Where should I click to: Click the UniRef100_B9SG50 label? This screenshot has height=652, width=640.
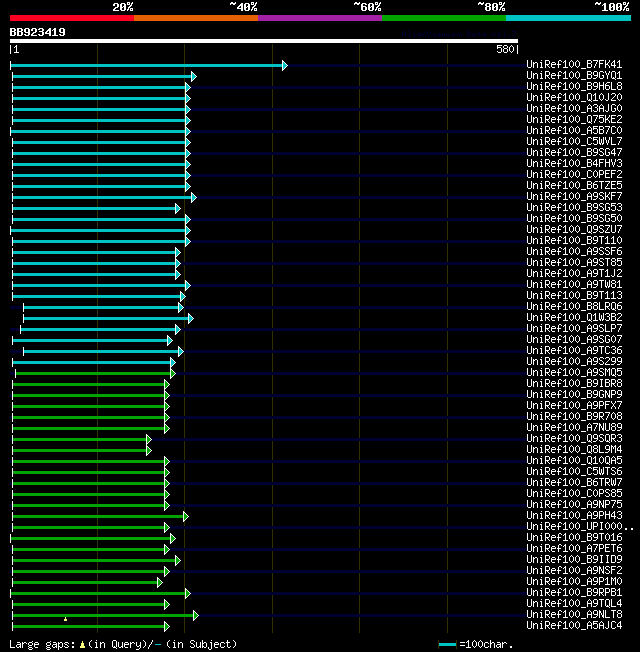(574, 218)
